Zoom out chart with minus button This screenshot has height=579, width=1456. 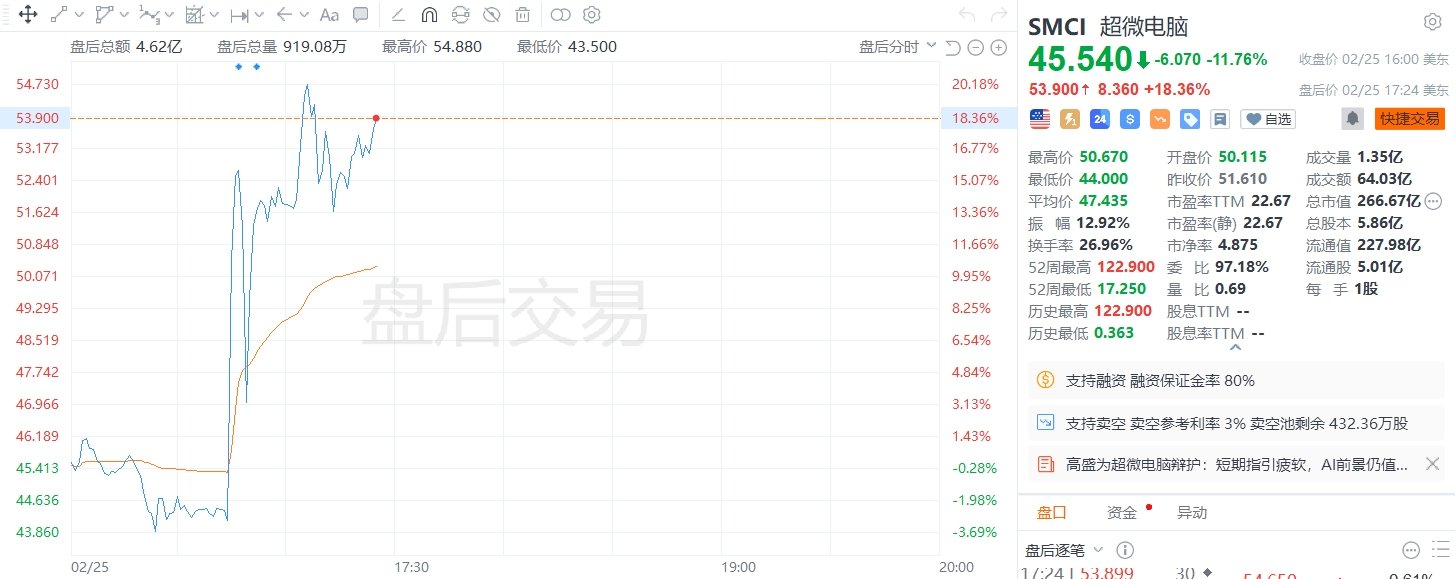point(976,47)
